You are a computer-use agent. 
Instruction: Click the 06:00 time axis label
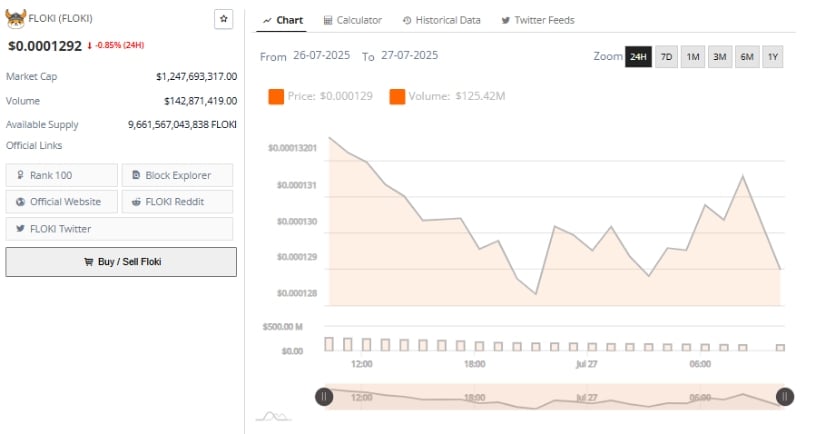(700, 364)
